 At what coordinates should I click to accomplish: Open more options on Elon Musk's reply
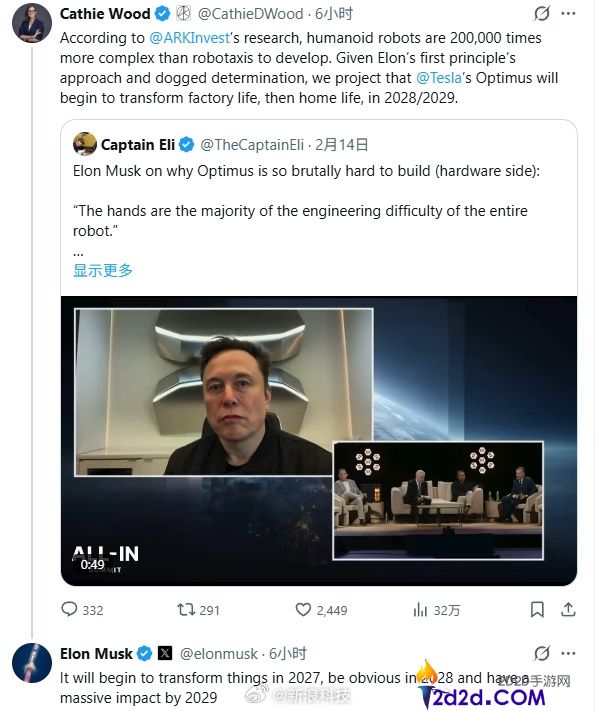(572, 654)
